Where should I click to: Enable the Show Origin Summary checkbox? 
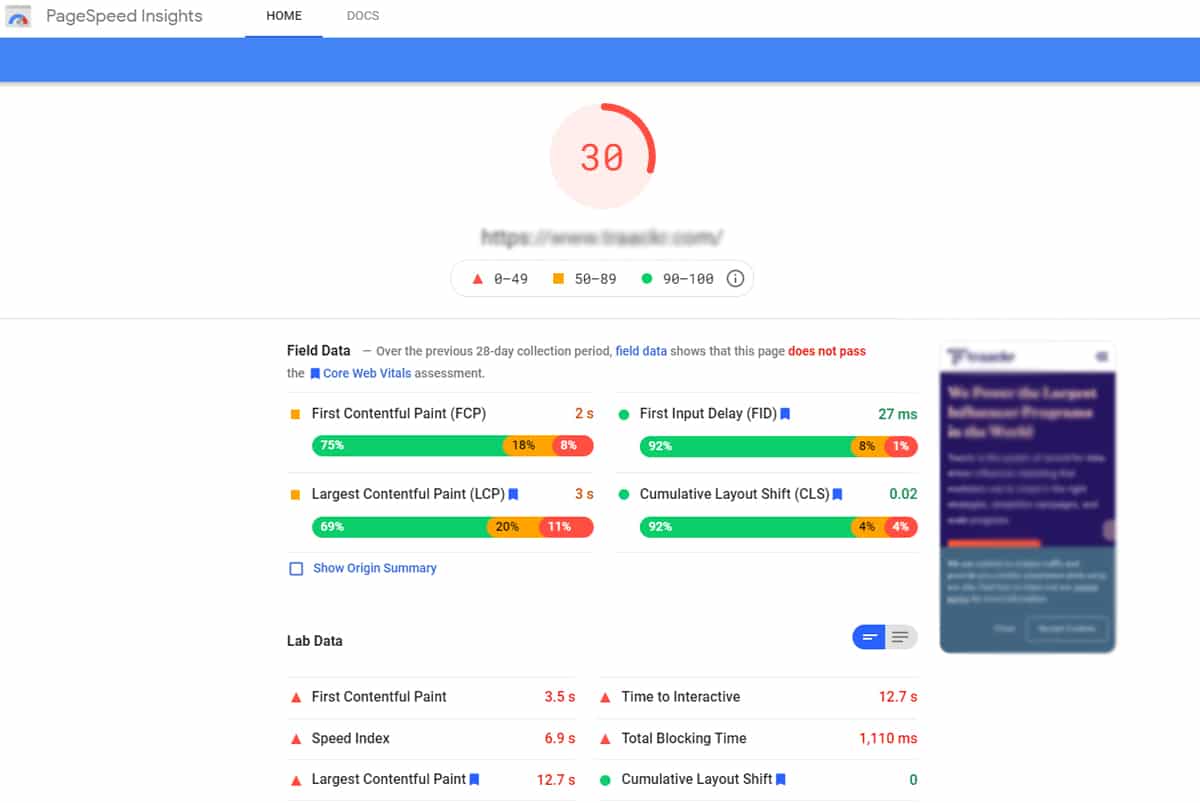coord(296,568)
